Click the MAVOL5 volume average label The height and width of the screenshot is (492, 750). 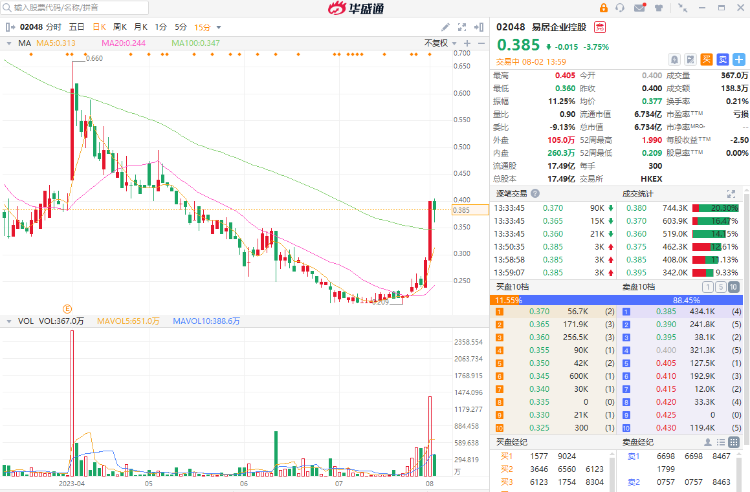128,321
